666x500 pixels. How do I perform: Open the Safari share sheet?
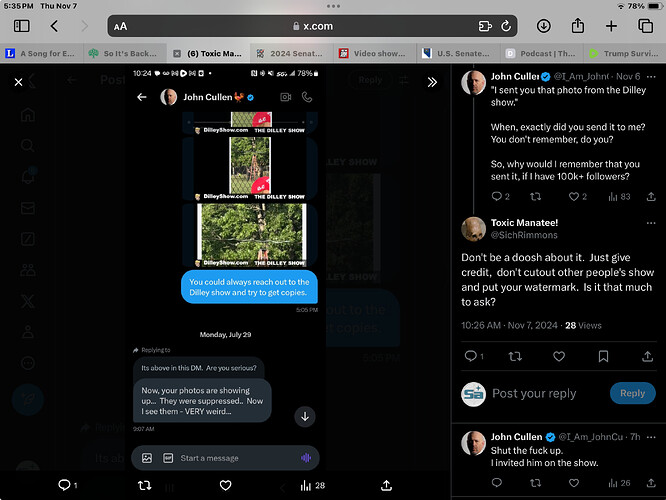click(577, 26)
